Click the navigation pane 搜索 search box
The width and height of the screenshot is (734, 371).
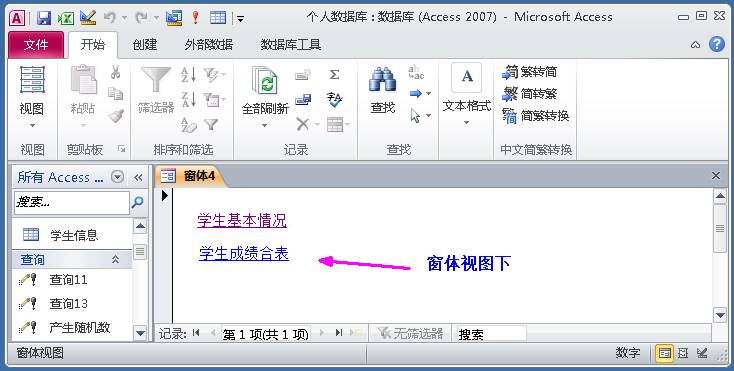pyautogui.click(x=72, y=203)
